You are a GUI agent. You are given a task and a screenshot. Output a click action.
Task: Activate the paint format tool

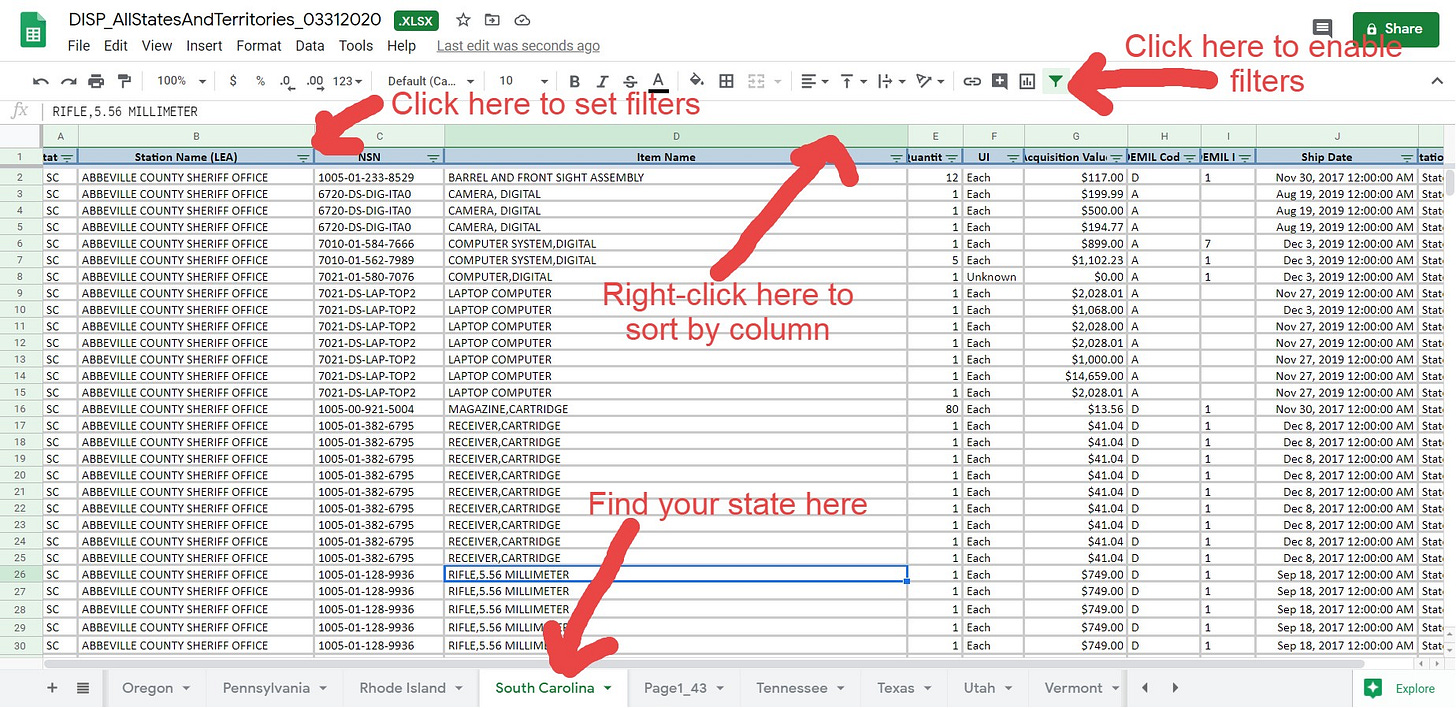pyautogui.click(x=124, y=81)
